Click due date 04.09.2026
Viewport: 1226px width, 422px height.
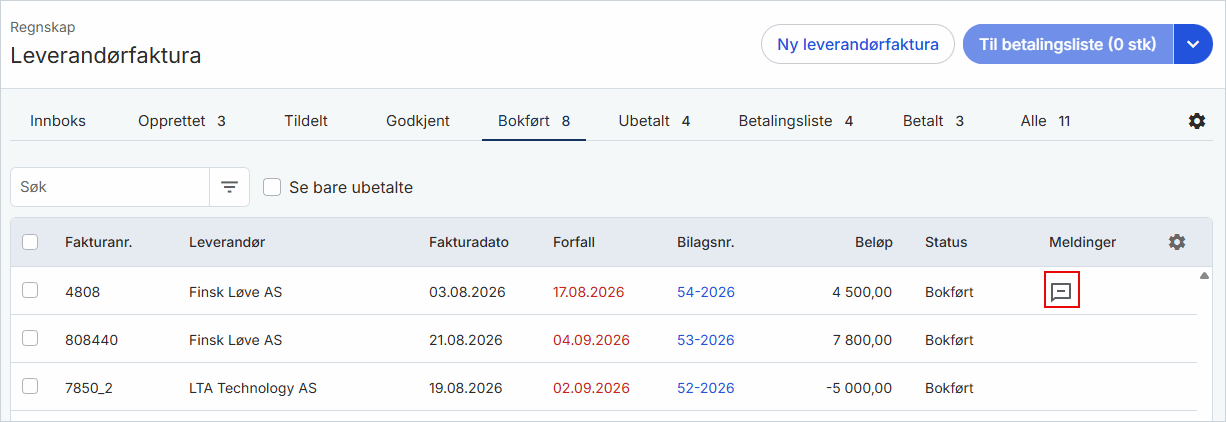click(x=592, y=340)
